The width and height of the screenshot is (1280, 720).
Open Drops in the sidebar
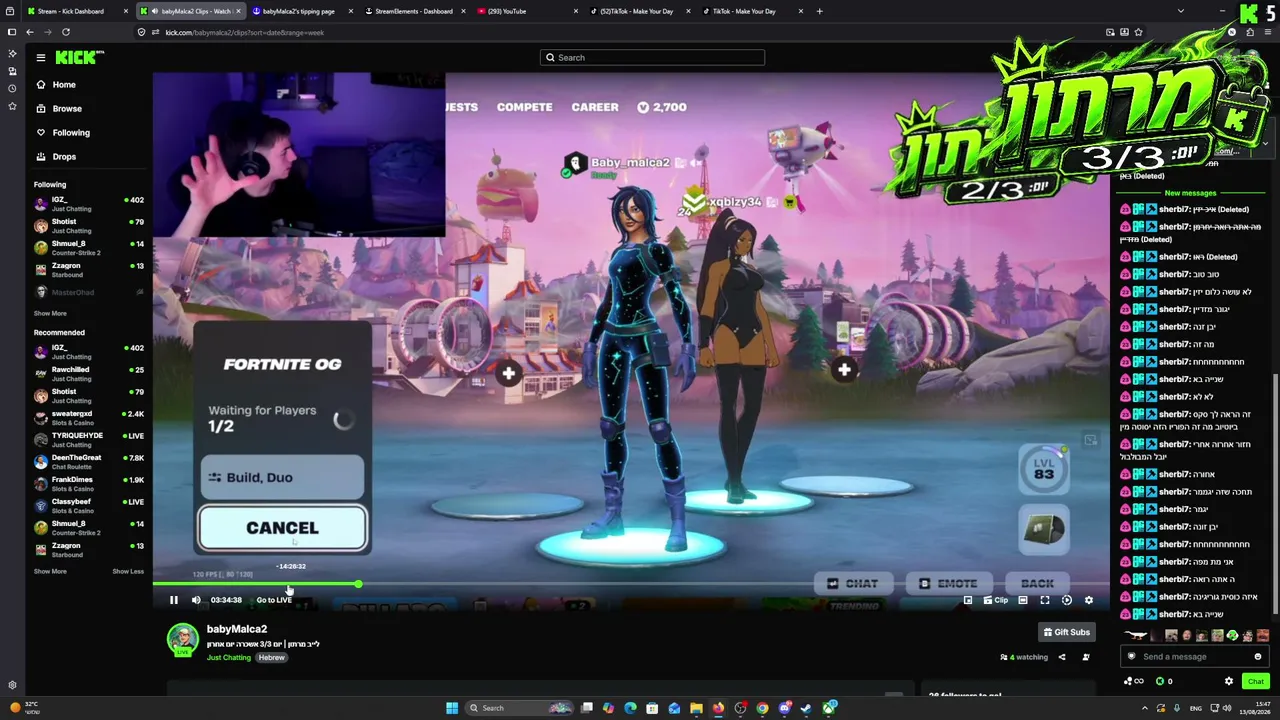tap(64, 157)
